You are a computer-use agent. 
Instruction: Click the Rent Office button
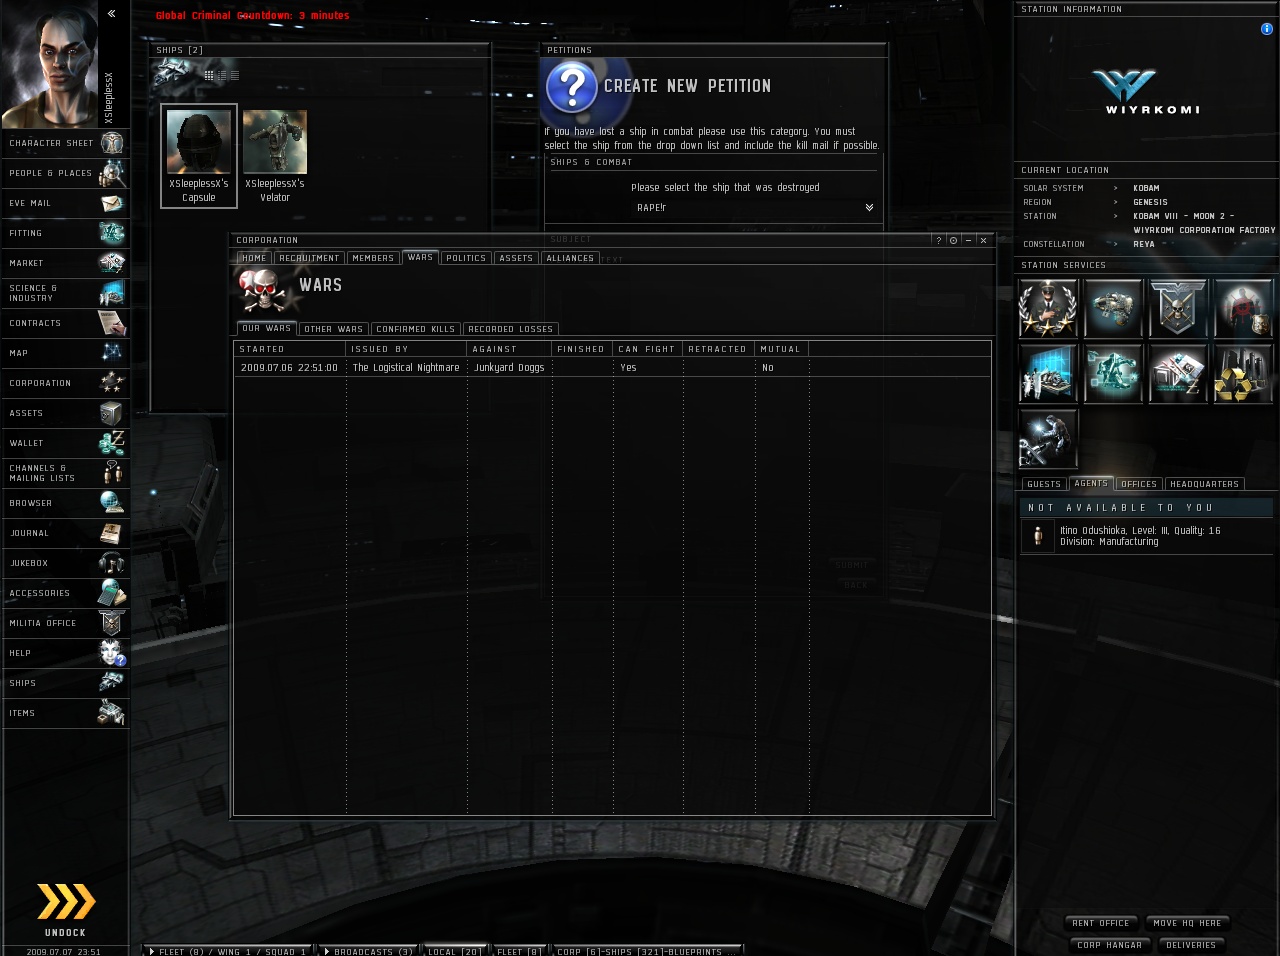click(1101, 923)
